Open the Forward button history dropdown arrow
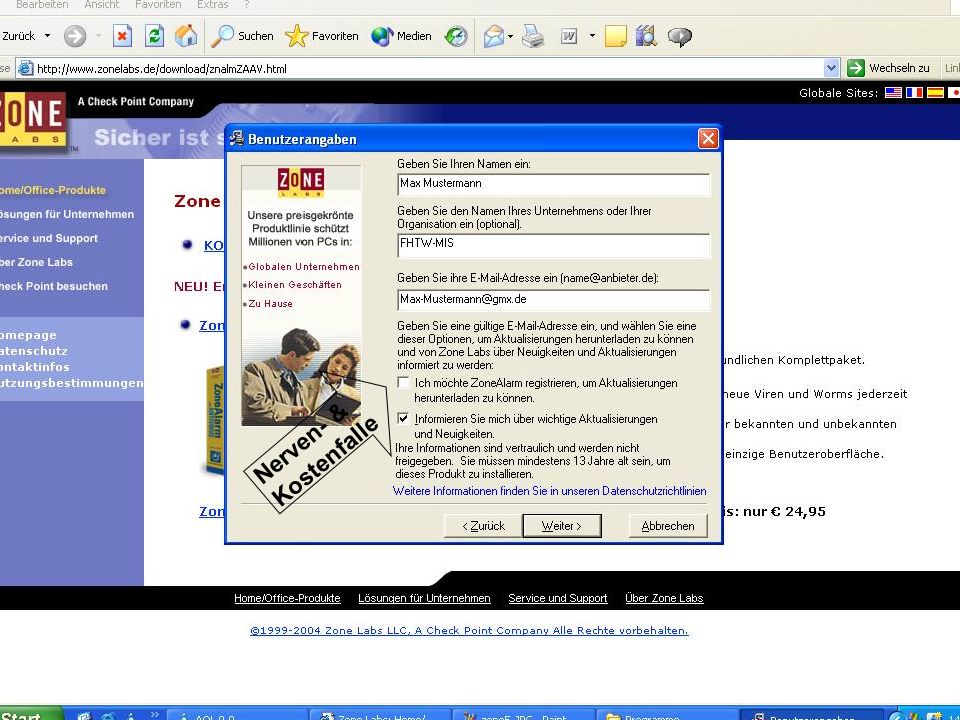960x720 pixels. click(x=98, y=36)
